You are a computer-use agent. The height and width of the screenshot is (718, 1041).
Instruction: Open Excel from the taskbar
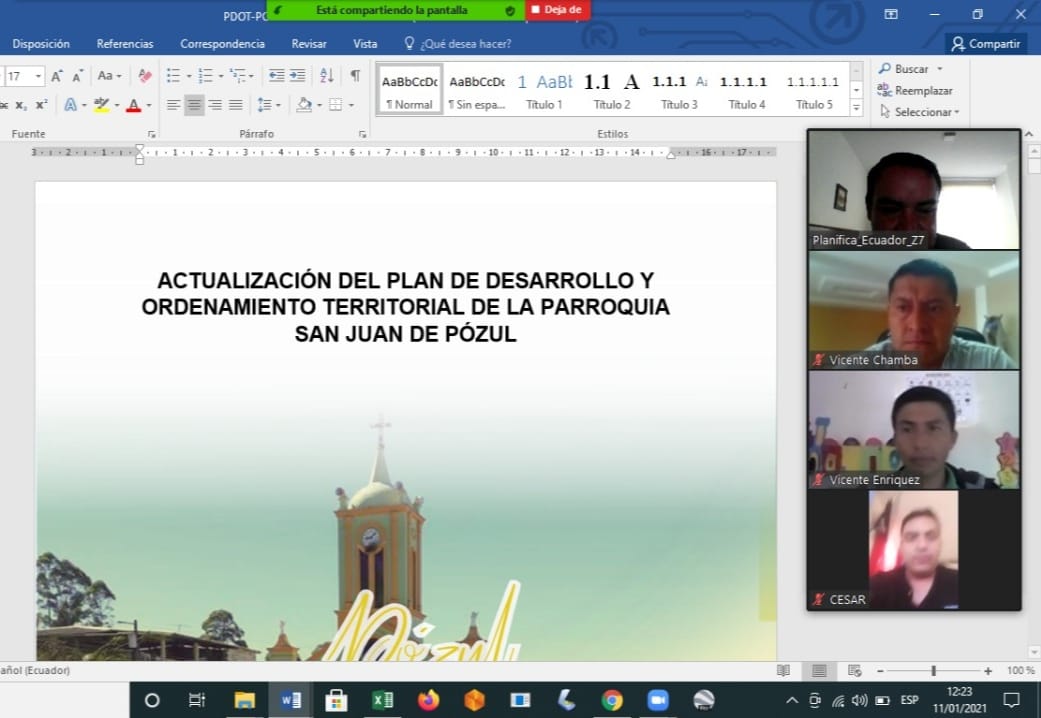[x=383, y=699]
